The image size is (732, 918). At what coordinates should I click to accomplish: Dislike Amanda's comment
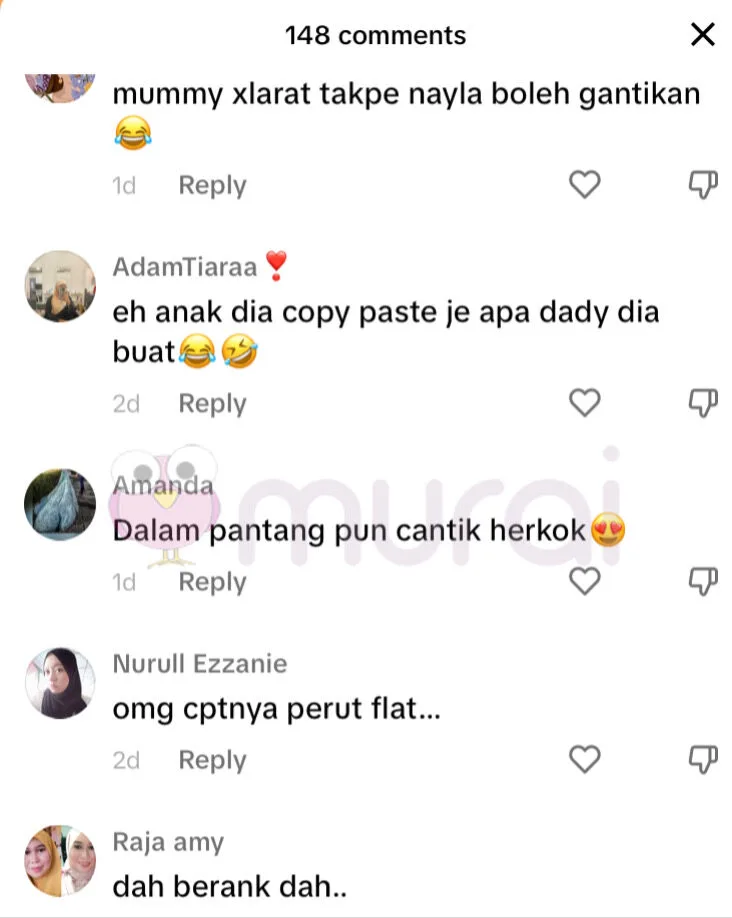[x=703, y=581]
